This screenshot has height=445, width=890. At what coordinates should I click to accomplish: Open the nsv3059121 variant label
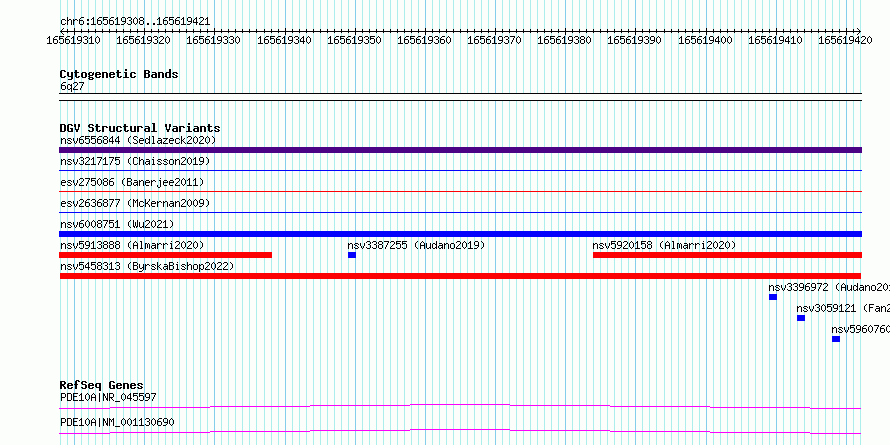pos(843,308)
